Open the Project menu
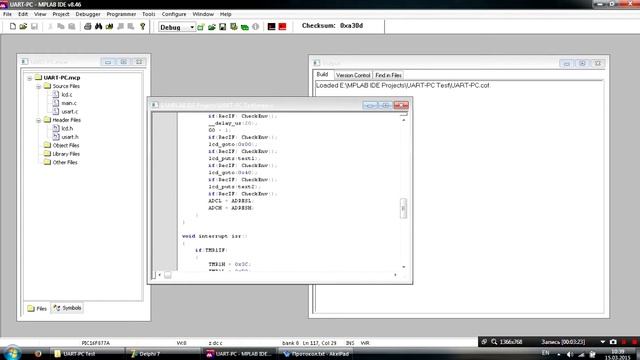 click(x=61, y=14)
